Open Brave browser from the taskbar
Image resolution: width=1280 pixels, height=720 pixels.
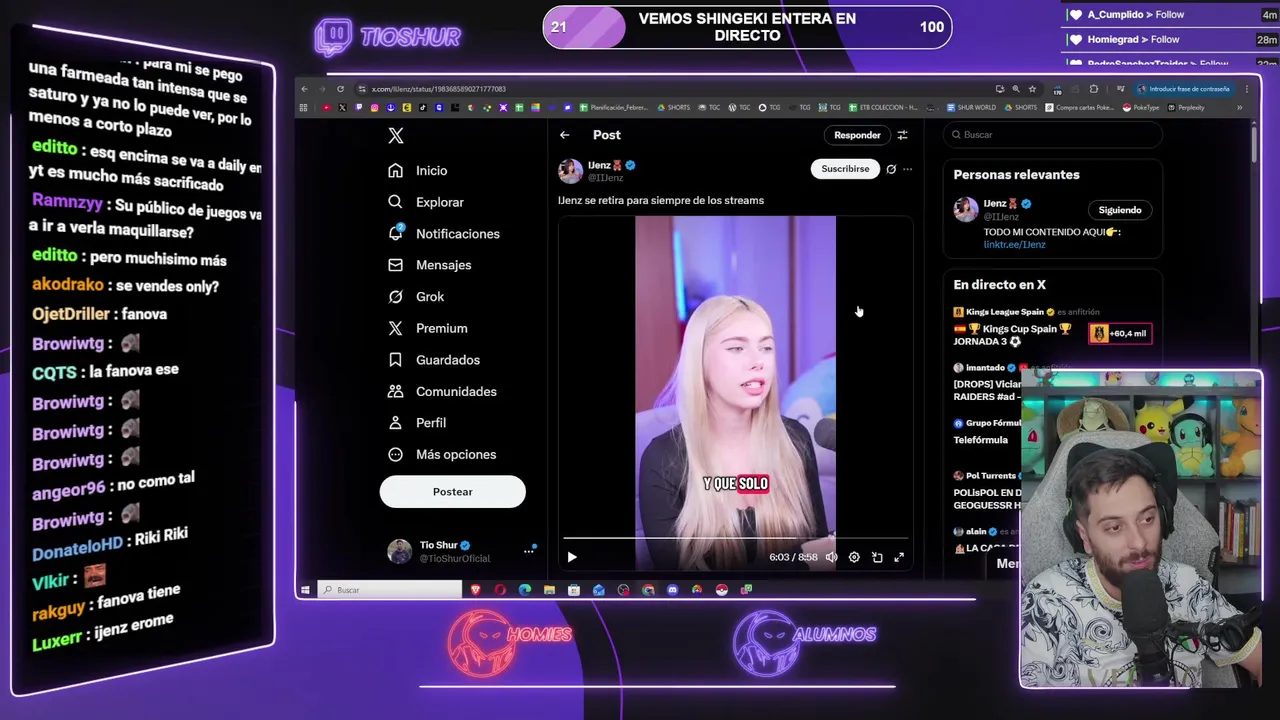pos(475,590)
